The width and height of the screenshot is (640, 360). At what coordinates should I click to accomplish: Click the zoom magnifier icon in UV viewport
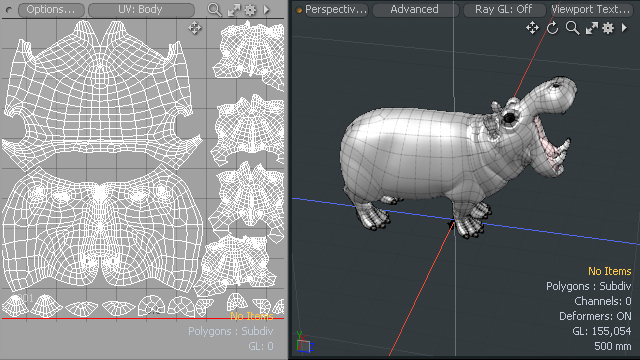point(214,9)
